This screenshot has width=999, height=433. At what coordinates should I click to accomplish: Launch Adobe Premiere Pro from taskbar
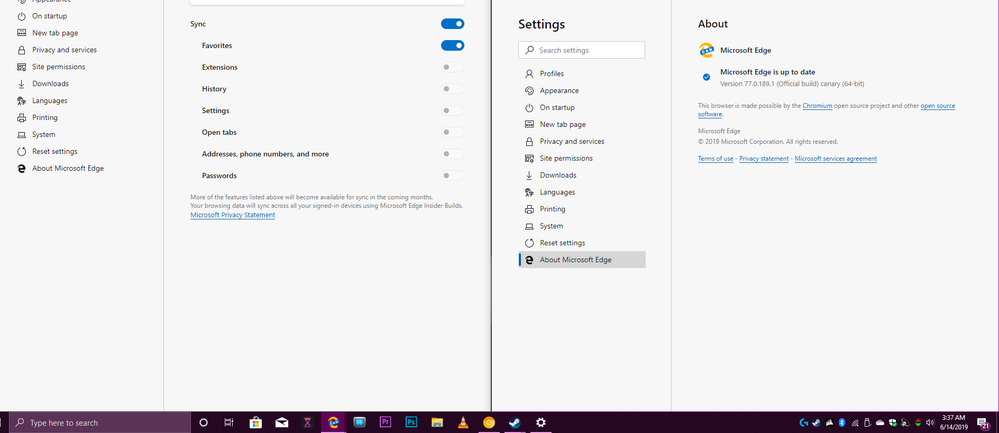[385, 422]
